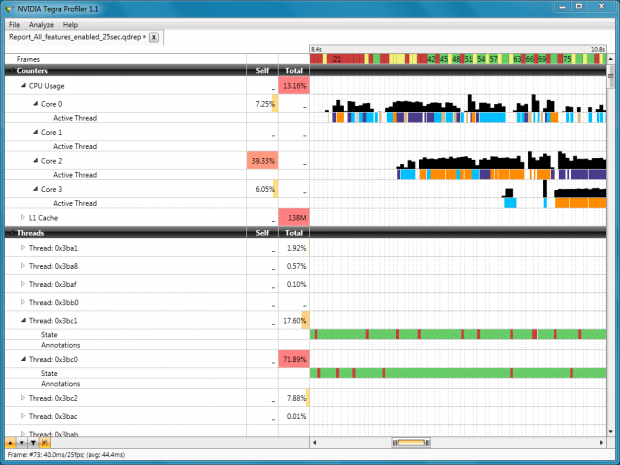Click the vertical scrollbar up arrow
Viewport: 620px width, 465px height.
[x=611, y=59]
